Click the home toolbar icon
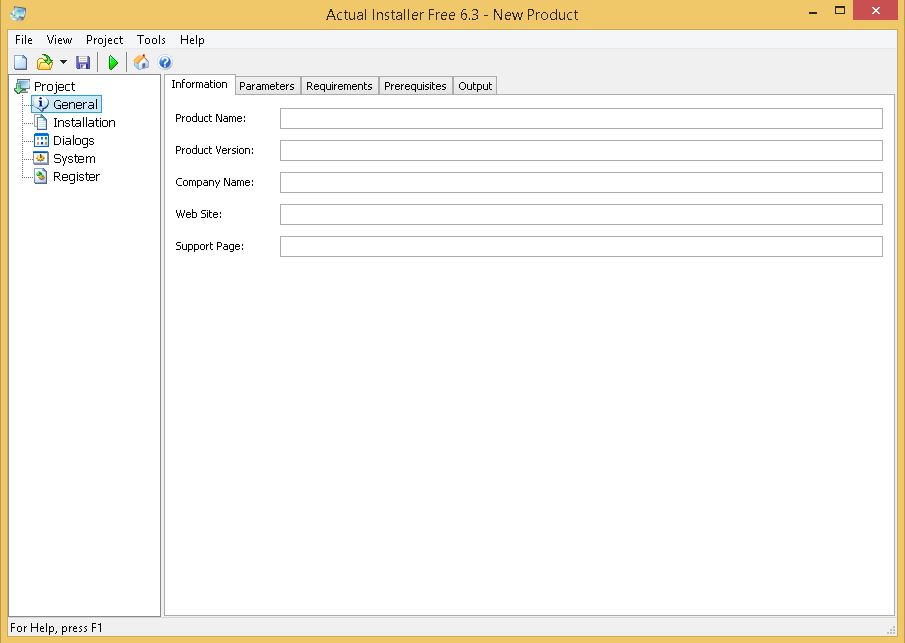The height and width of the screenshot is (643, 905). click(x=141, y=62)
